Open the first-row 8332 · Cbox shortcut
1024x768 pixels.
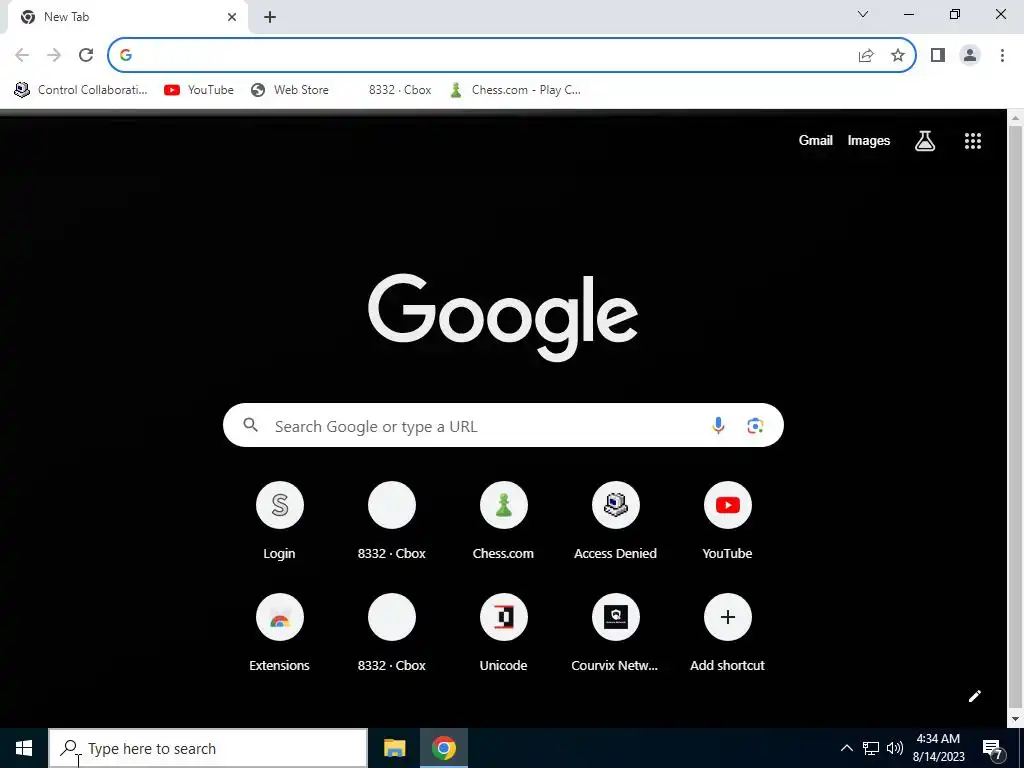click(392, 522)
